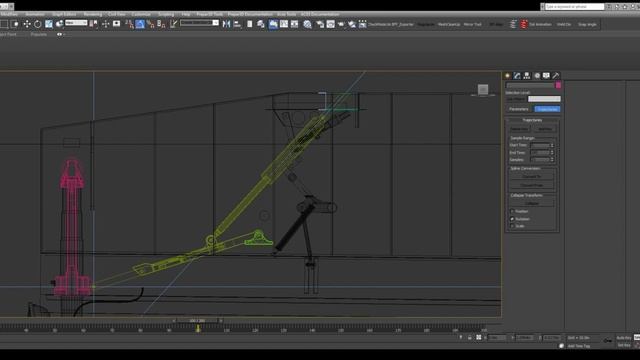The width and height of the screenshot is (640, 360).
Task: Click the search keyword input field
Action: (x=574, y=7)
